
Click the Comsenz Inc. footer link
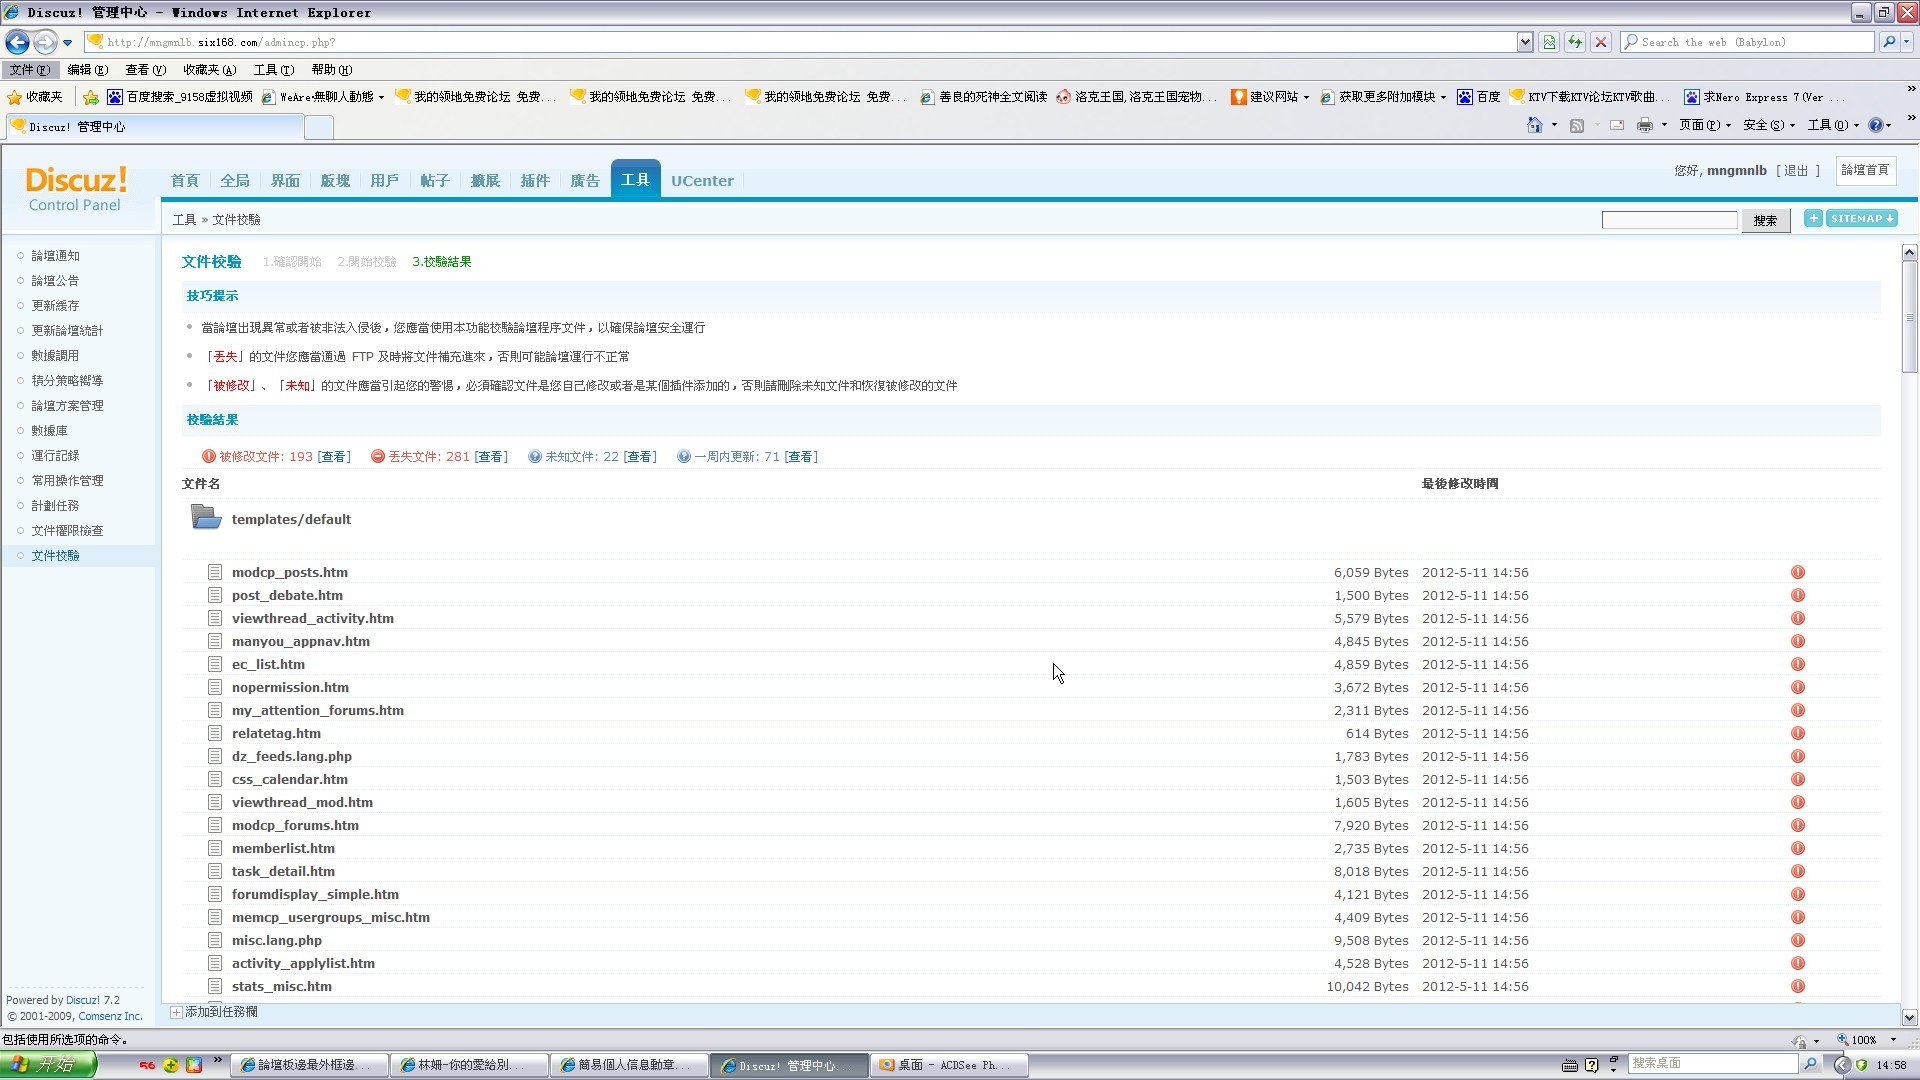(110, 1016)
